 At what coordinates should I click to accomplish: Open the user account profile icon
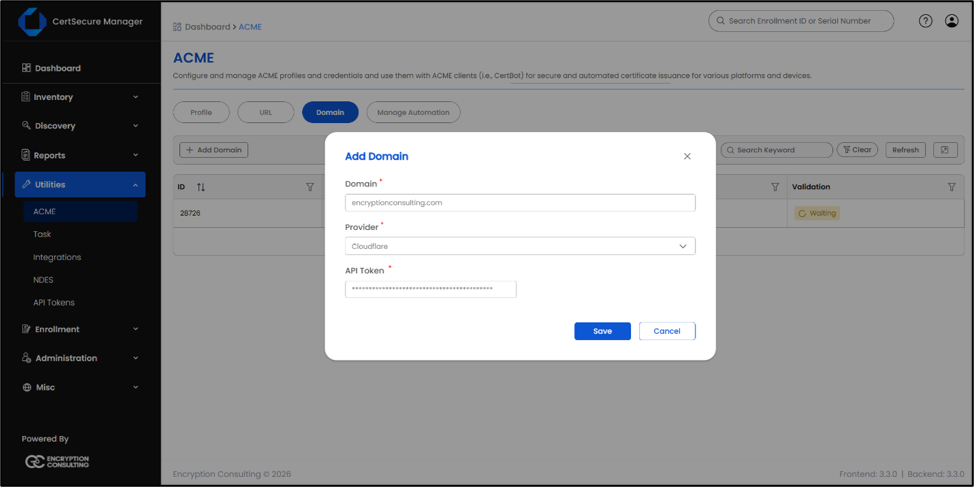tap(952, 21)
